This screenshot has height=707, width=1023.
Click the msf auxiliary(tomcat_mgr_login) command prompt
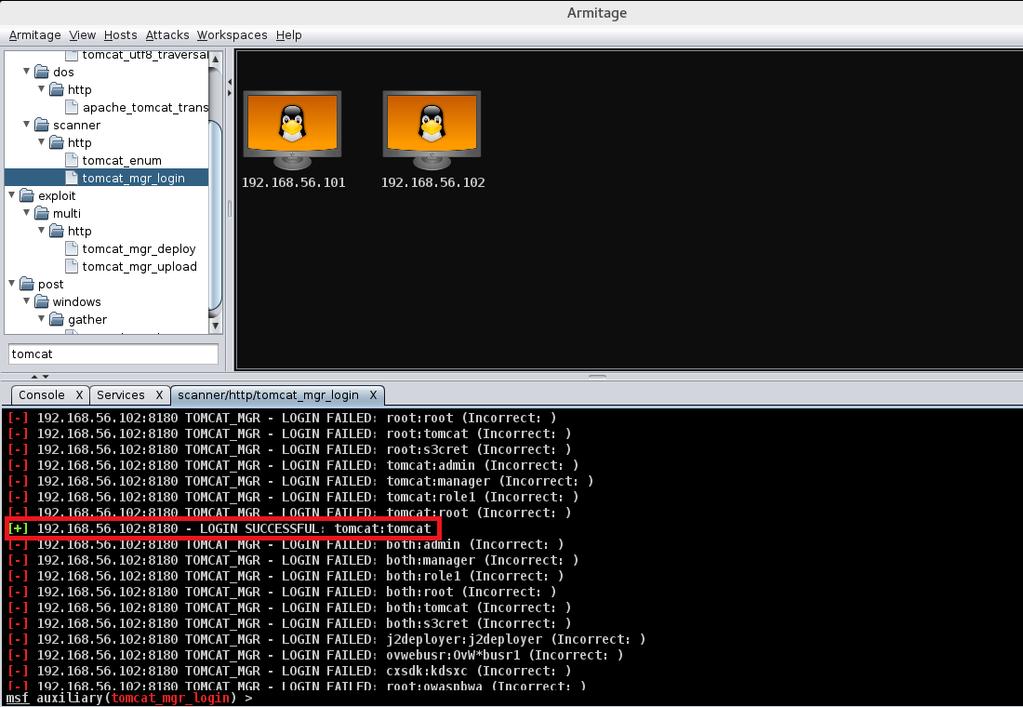click(x=129, y=698)
